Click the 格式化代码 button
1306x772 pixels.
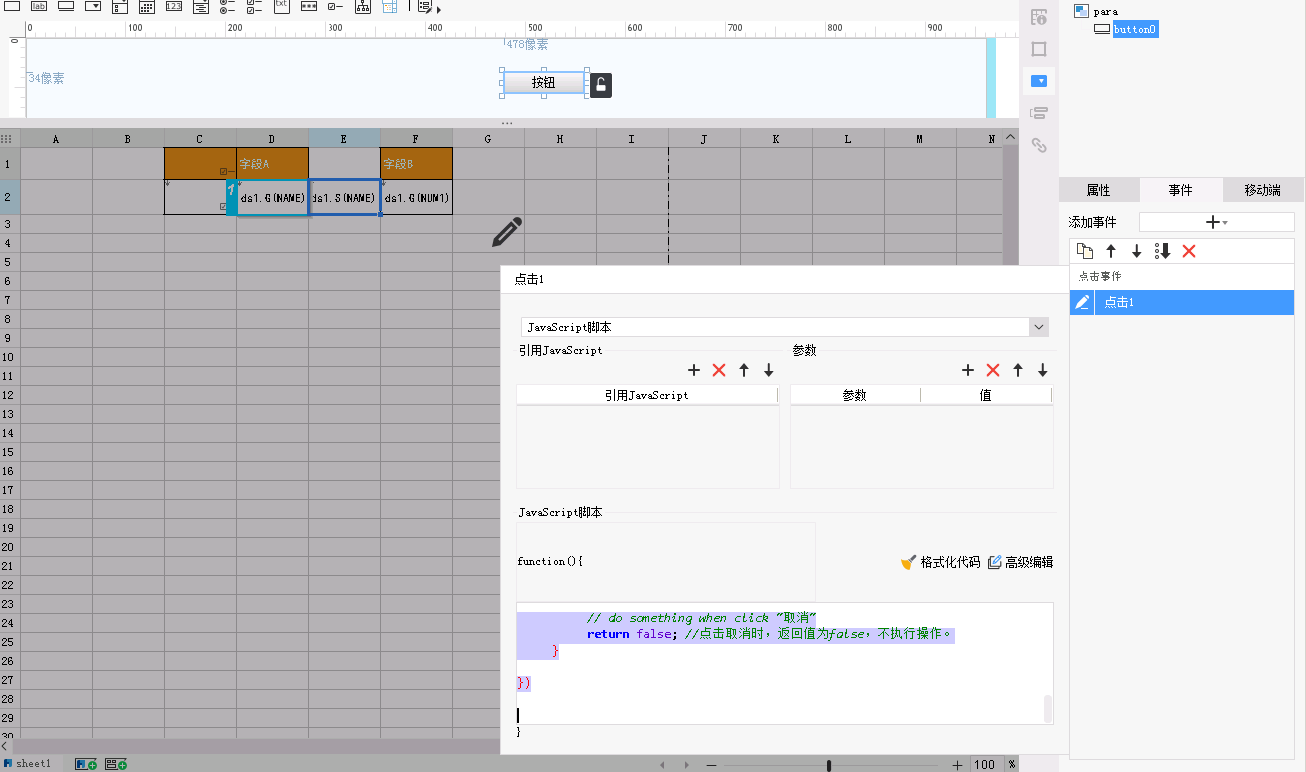click(941, 563)
